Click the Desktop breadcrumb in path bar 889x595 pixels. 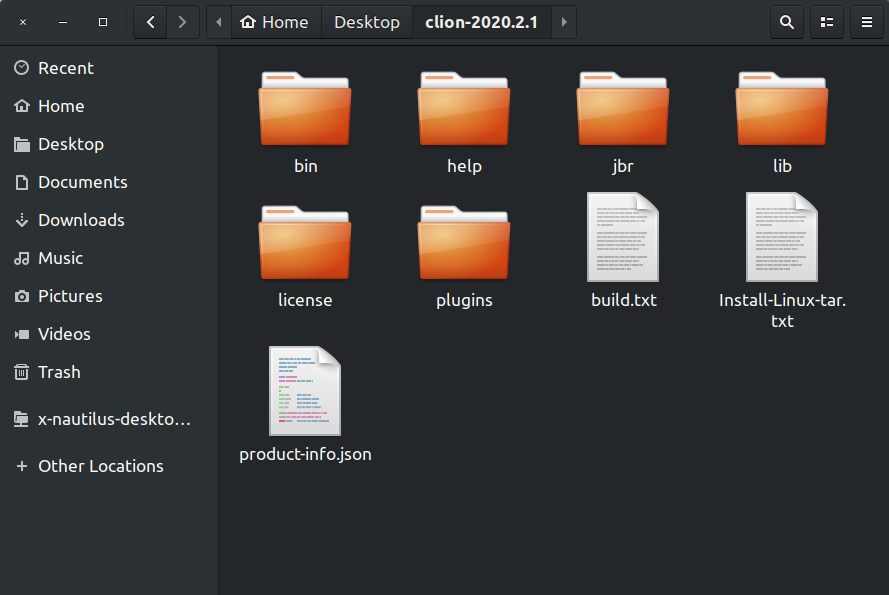tap(367, 22)
